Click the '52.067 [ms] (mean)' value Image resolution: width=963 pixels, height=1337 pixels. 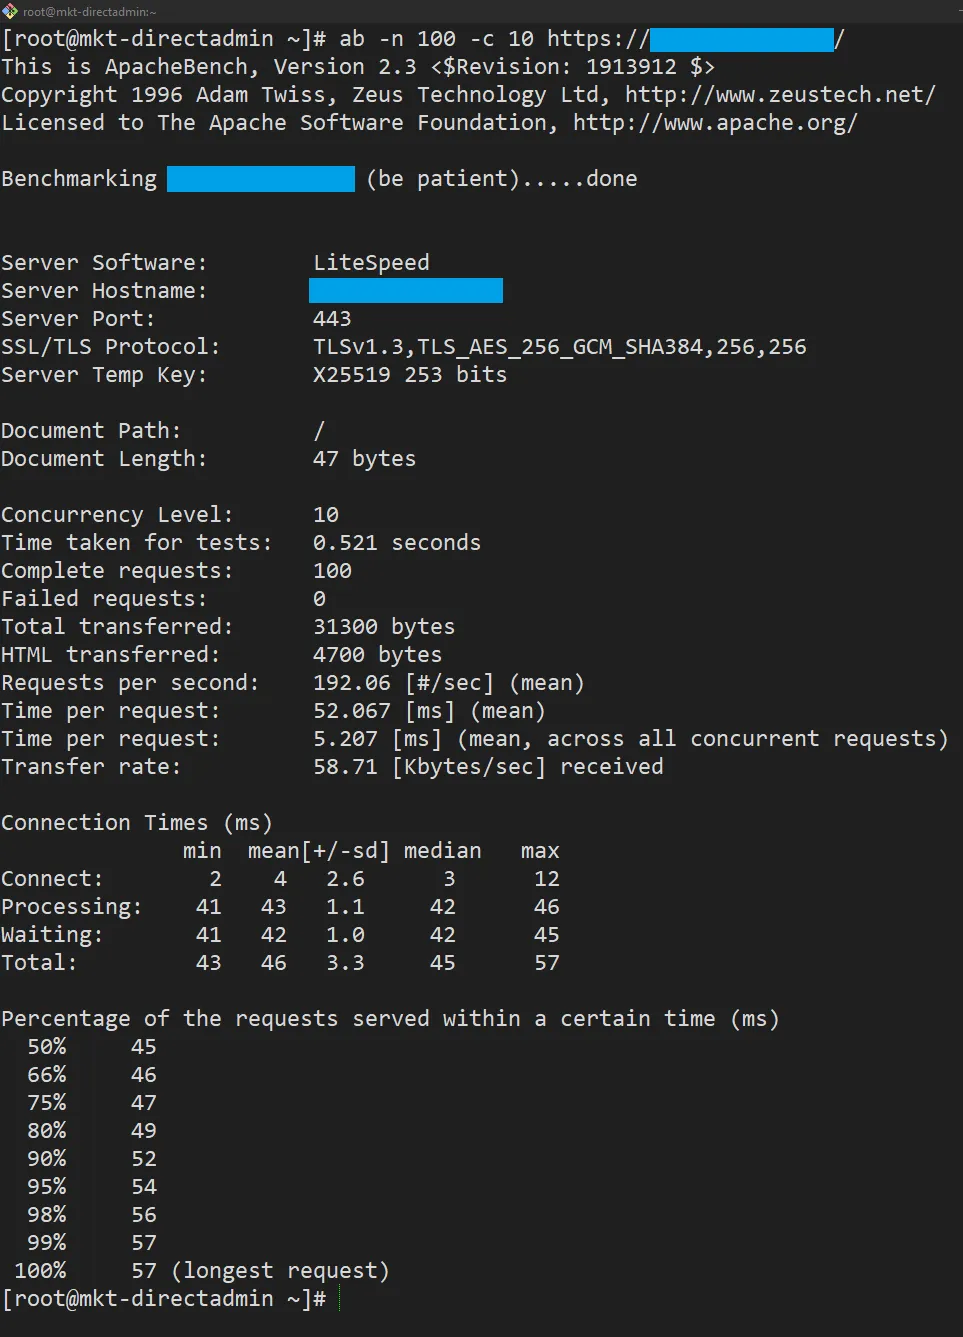(429, 711)
